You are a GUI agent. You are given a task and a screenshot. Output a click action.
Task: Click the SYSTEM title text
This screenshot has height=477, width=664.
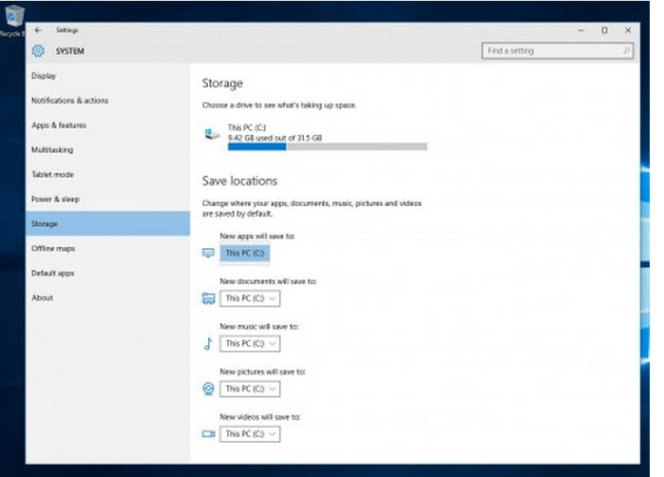click(x=70, y=51)
